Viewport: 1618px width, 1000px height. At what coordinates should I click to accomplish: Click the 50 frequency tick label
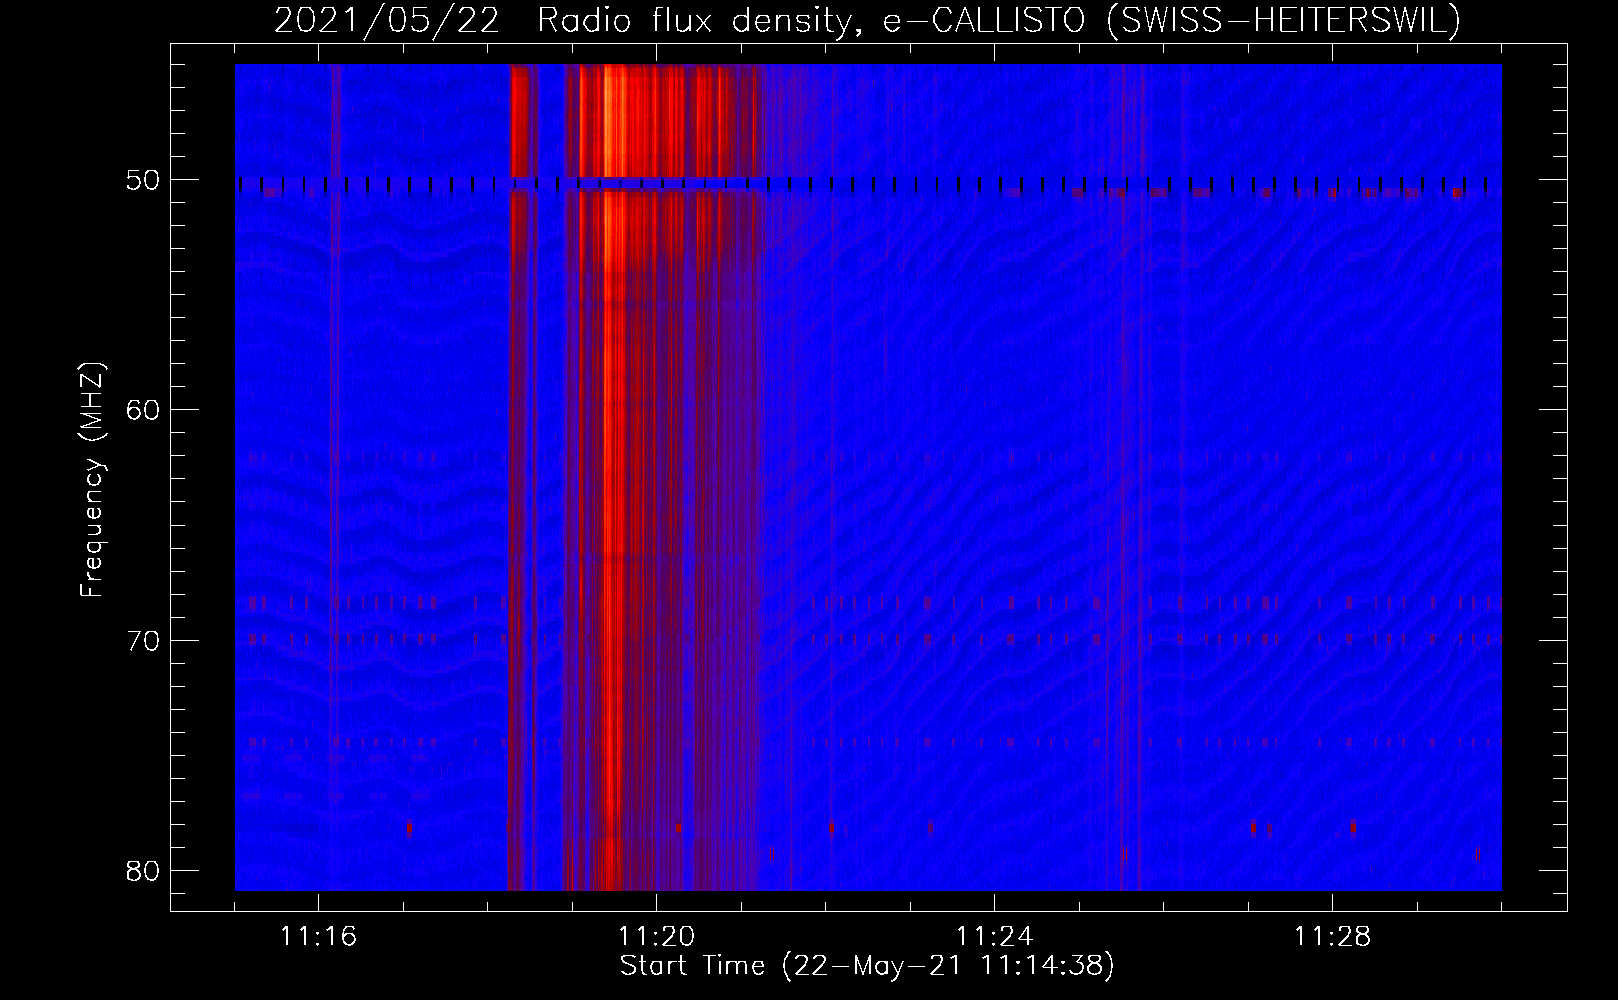143,181
